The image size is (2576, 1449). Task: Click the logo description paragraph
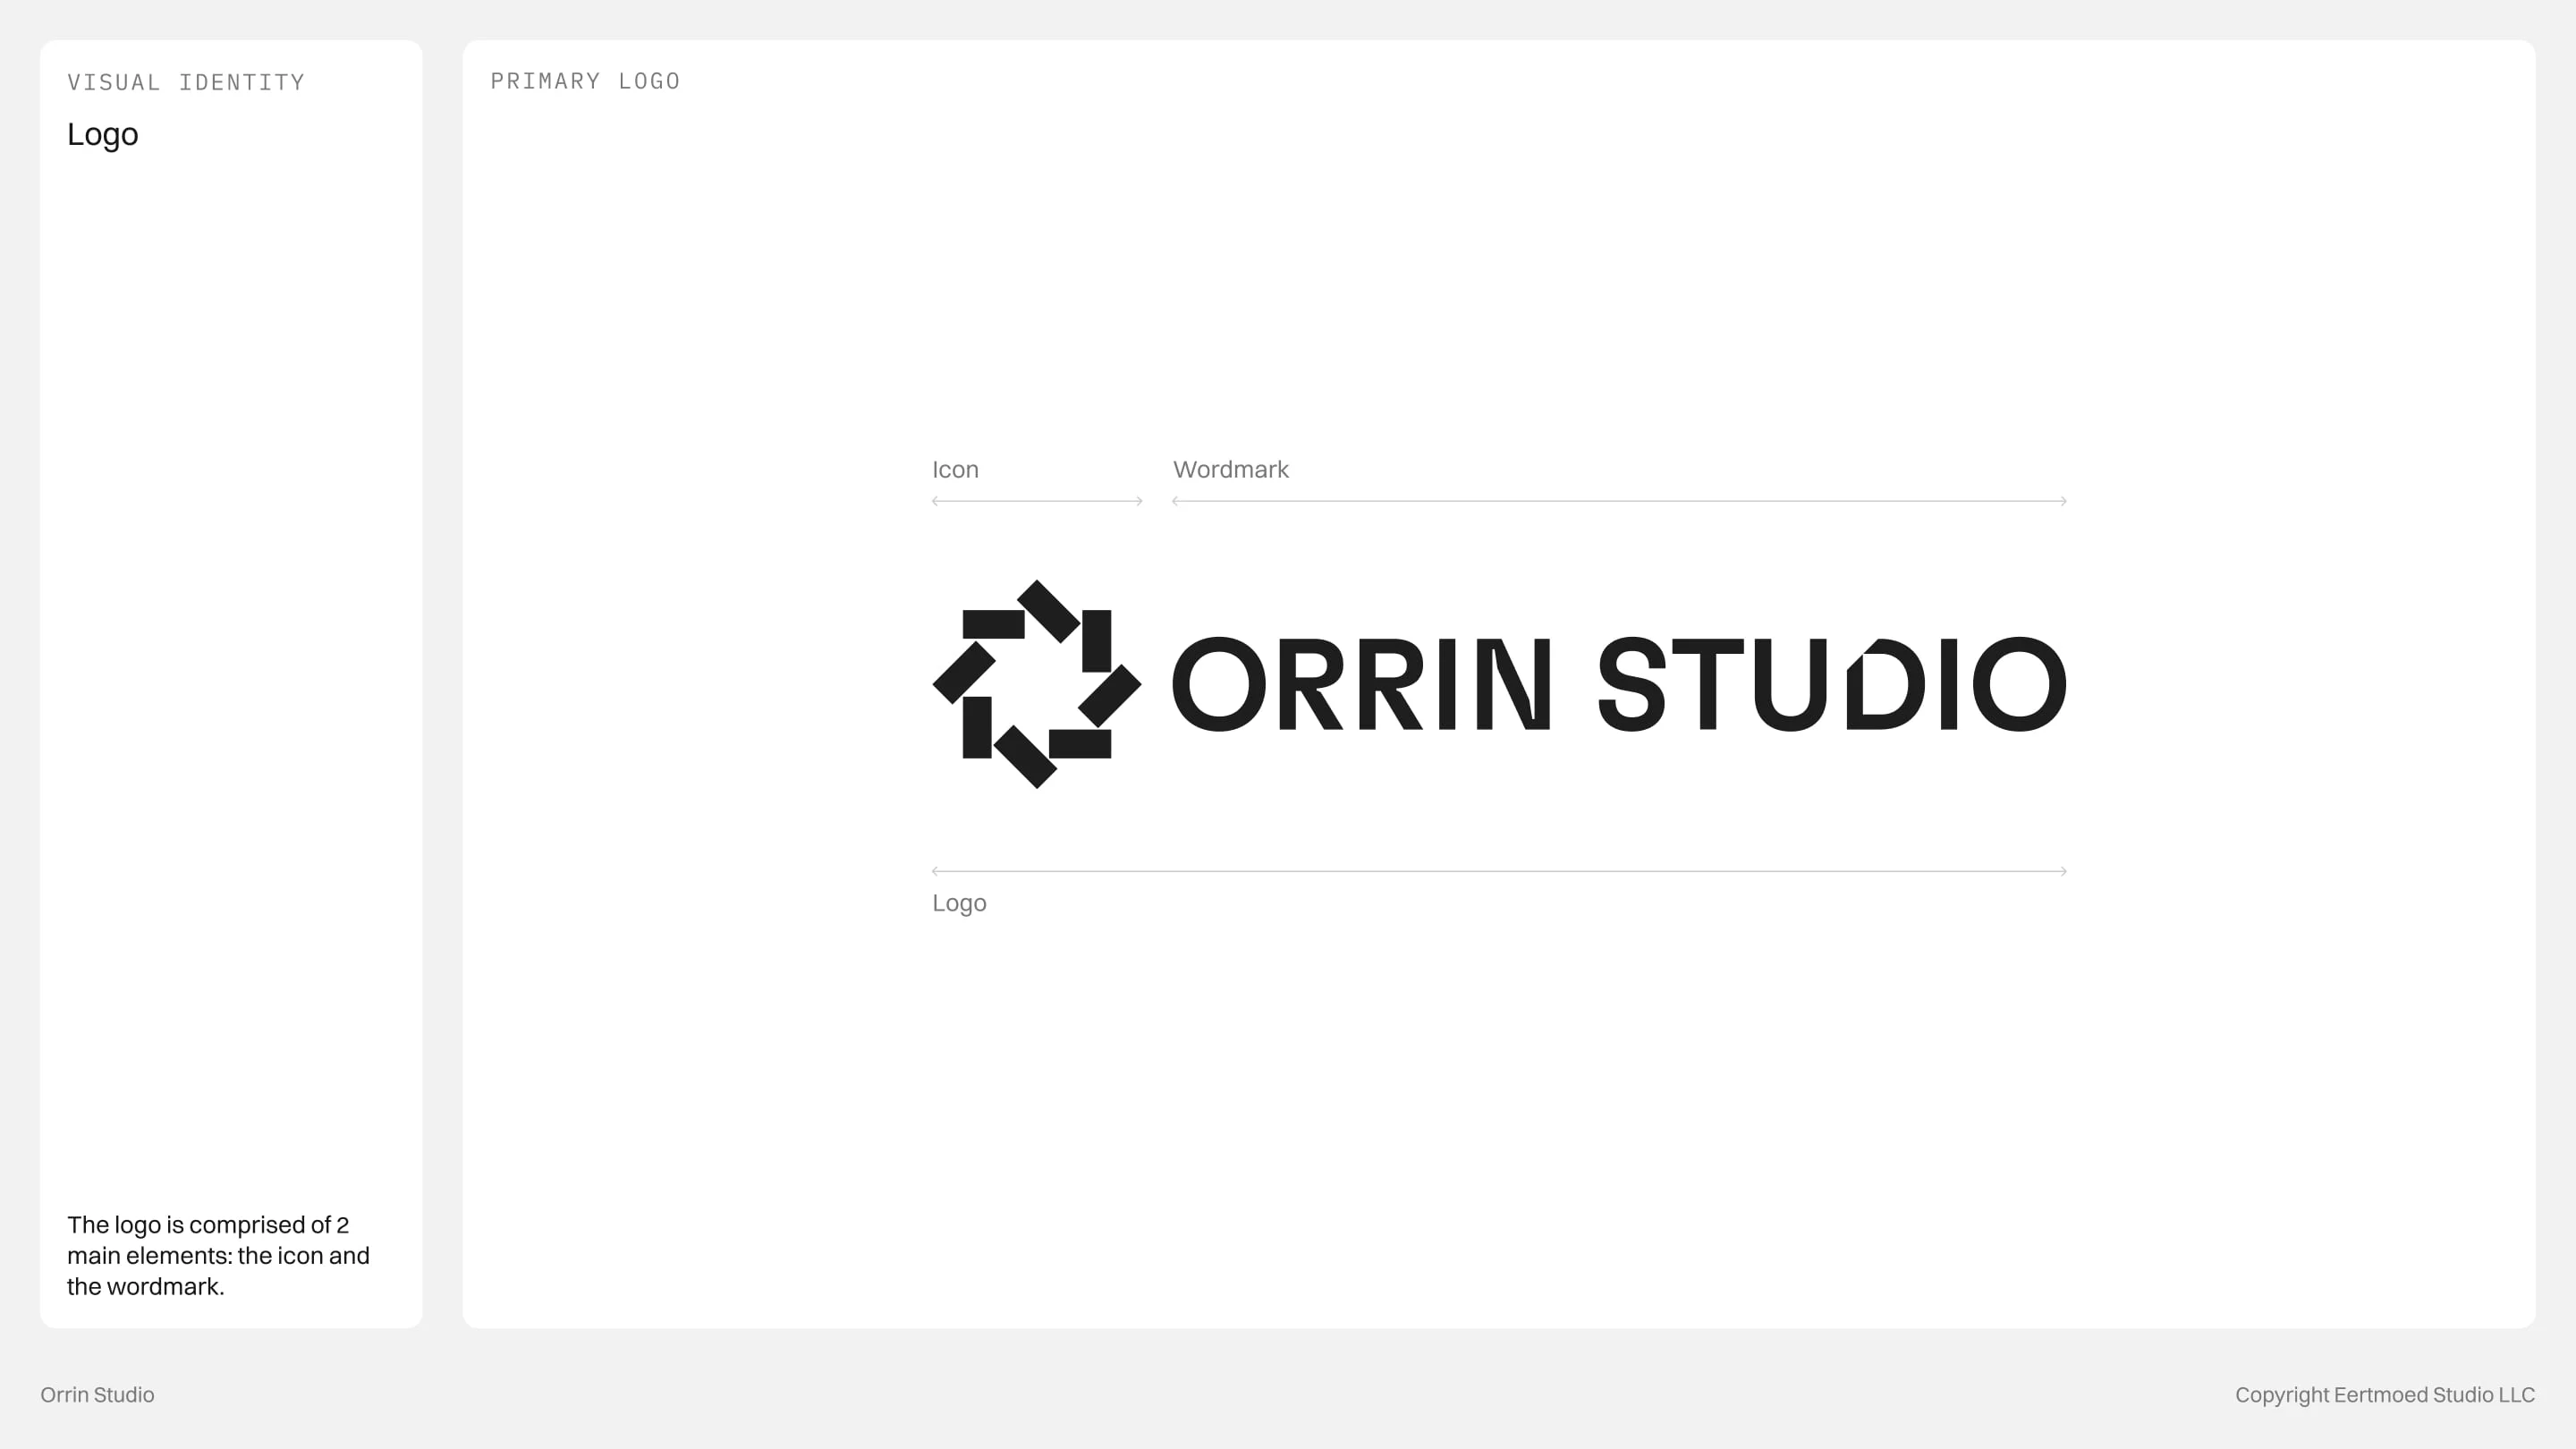coord(218,1255)
